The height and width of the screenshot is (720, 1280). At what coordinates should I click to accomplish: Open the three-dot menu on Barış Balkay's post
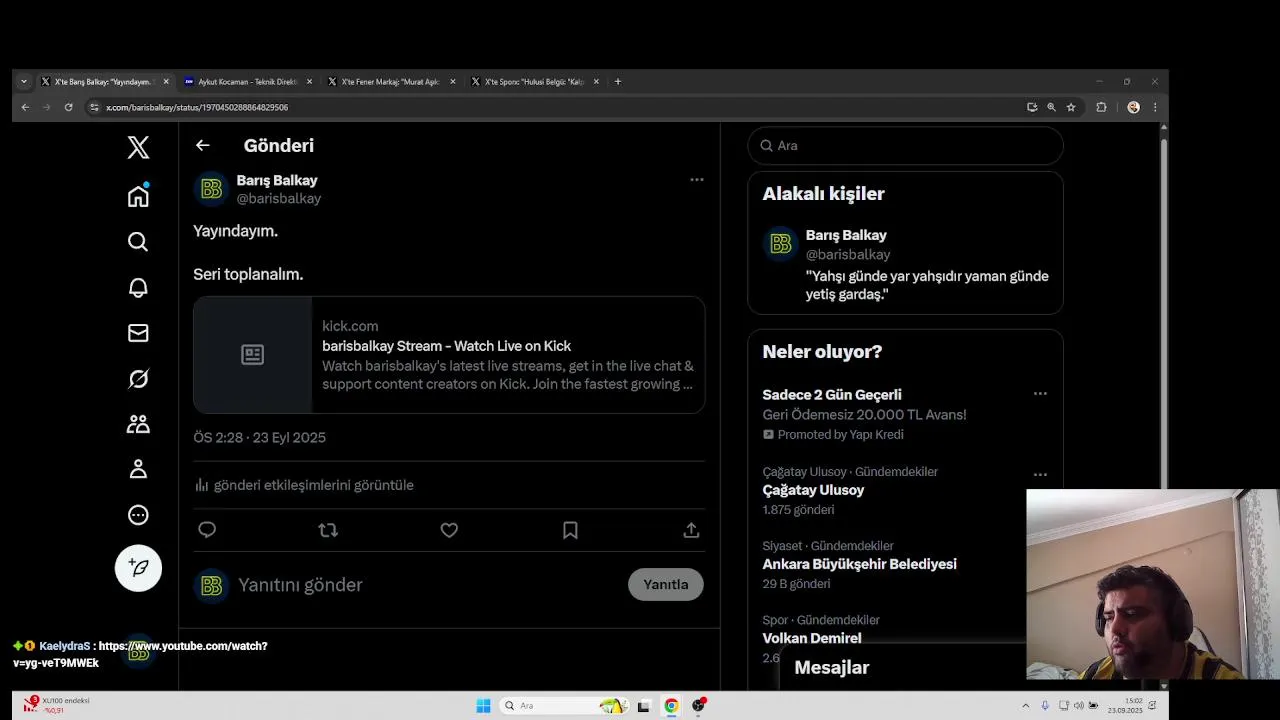(697, 180)
